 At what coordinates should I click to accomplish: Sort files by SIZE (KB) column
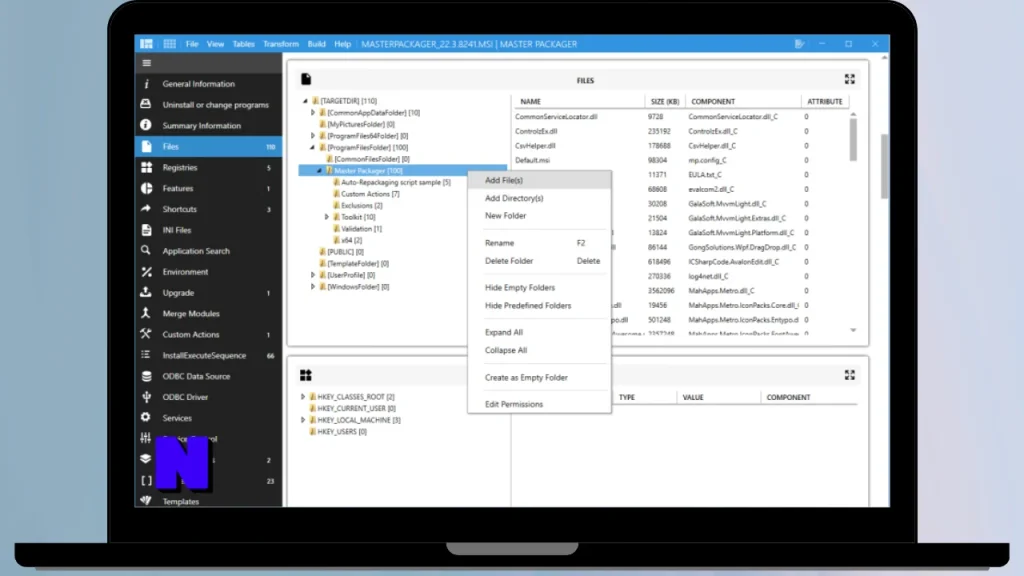click(665, 101)
